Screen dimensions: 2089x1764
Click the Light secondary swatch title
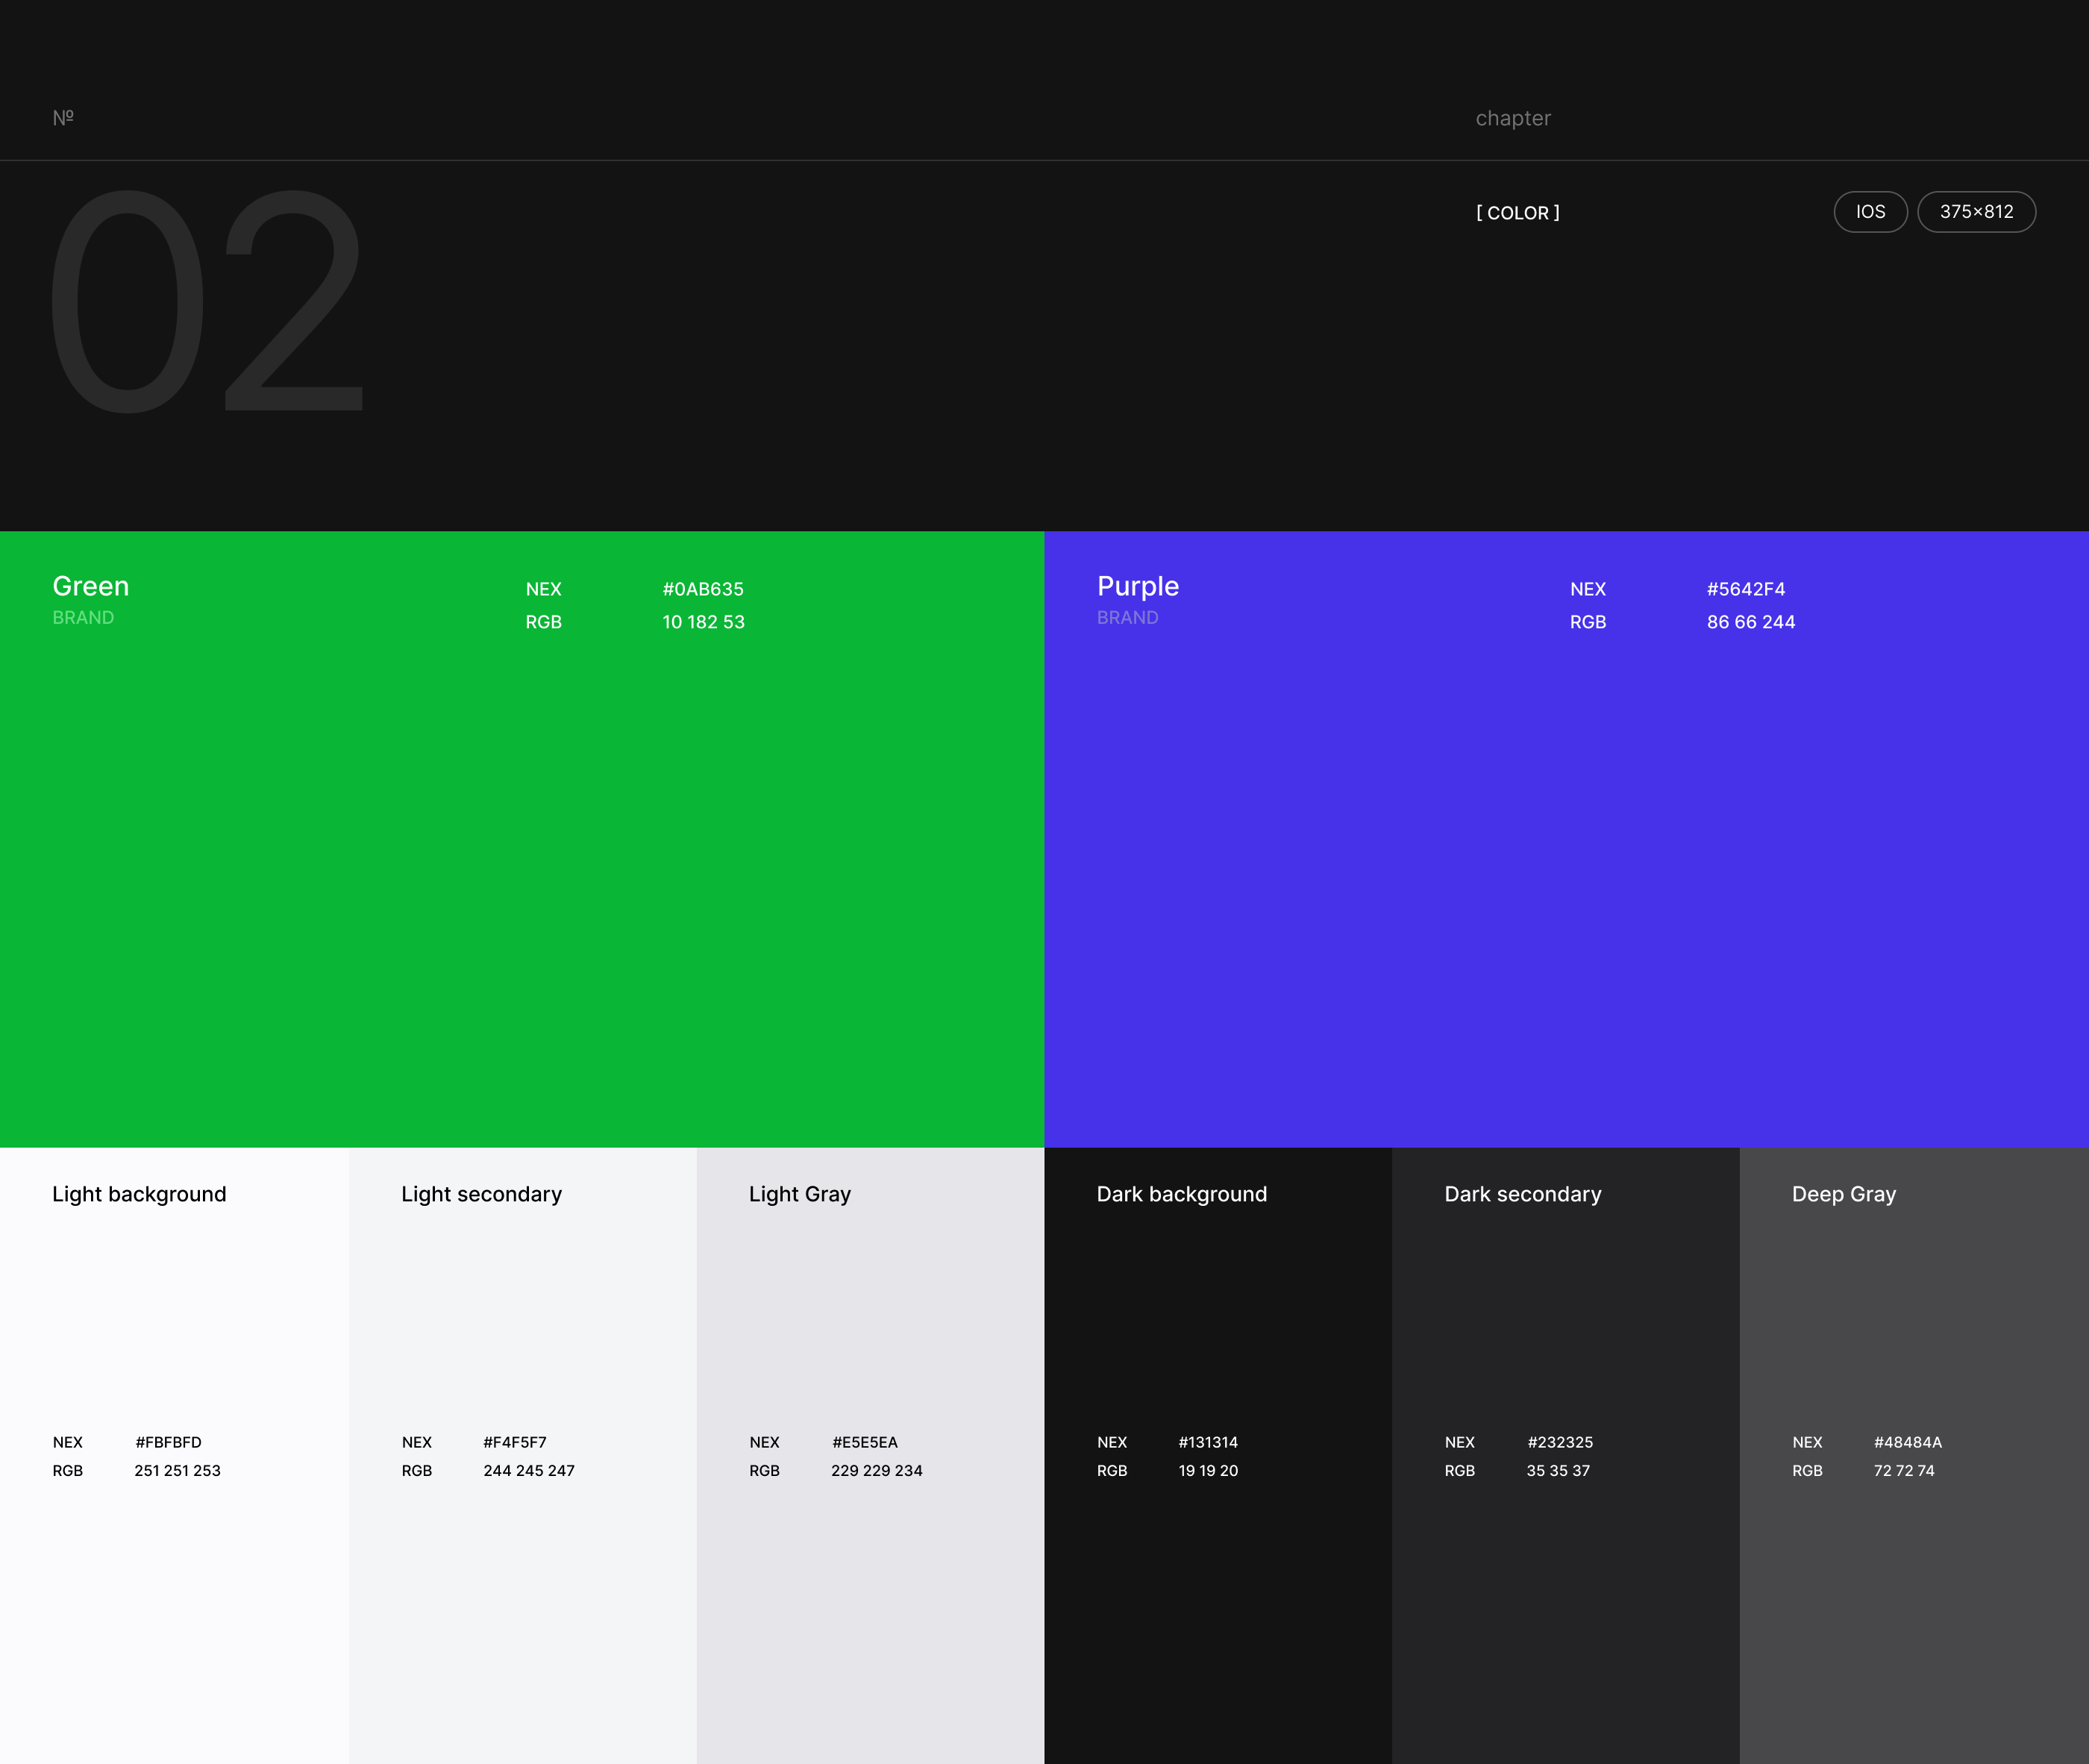(x=481, y=1194)
